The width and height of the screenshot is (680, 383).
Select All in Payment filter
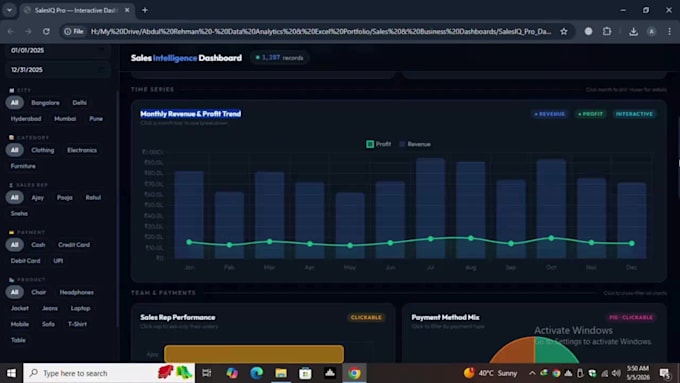coord(15,245)
